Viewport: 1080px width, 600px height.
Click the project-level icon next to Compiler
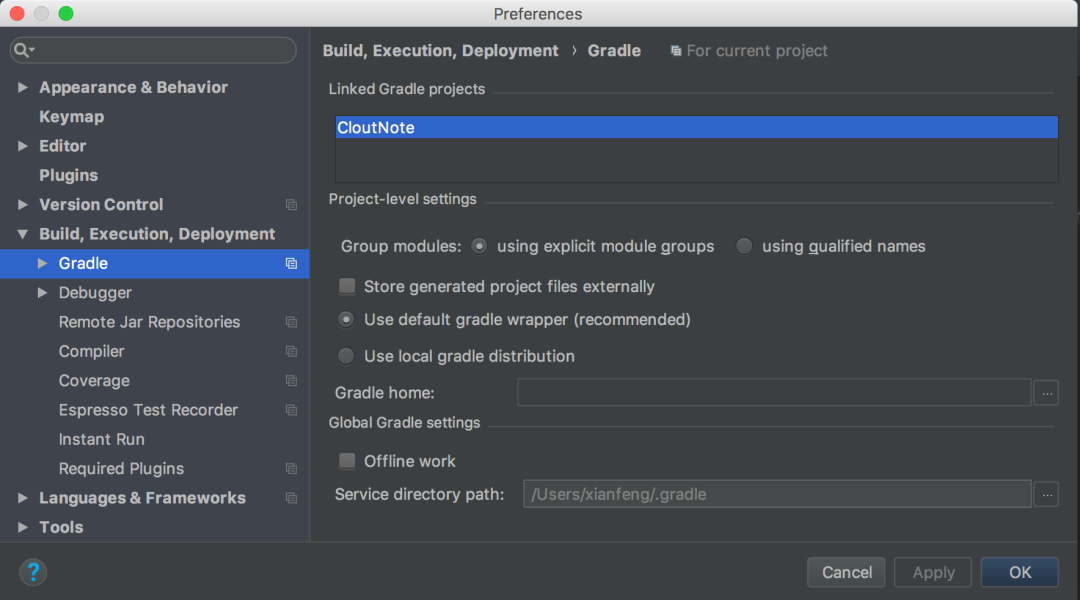tap(291, 351)
